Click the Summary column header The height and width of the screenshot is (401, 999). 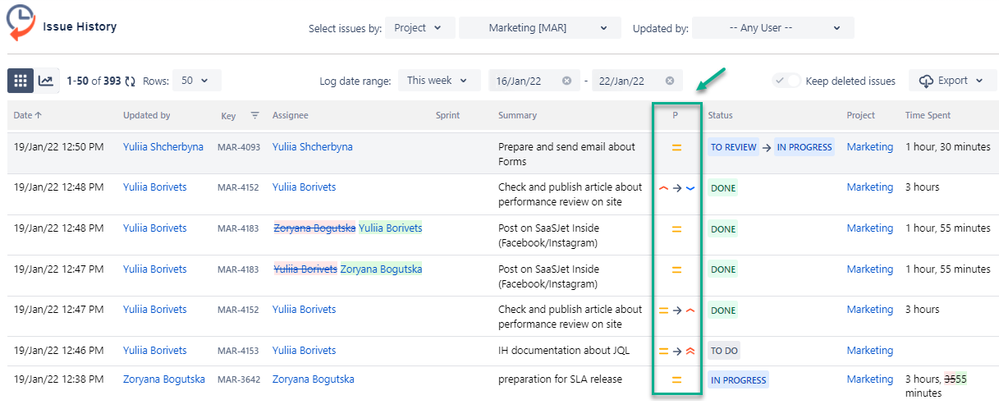point(517,115)
